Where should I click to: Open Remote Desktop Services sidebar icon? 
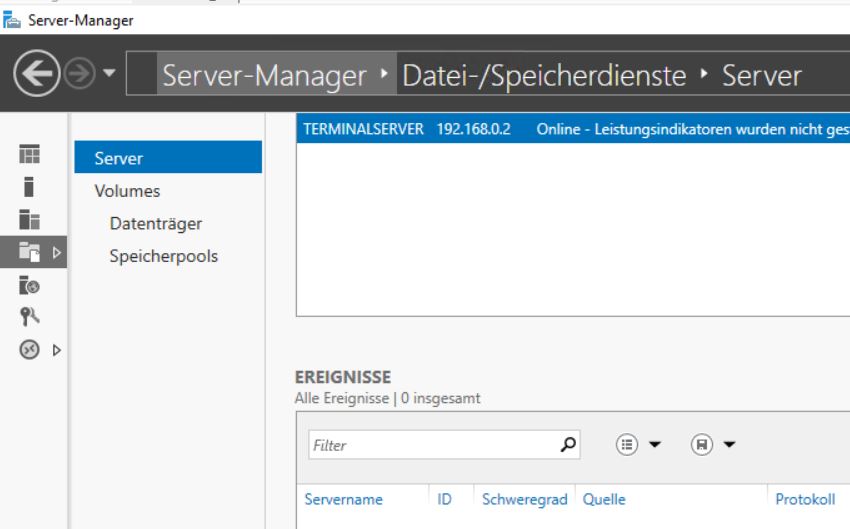tap(29, 350)
